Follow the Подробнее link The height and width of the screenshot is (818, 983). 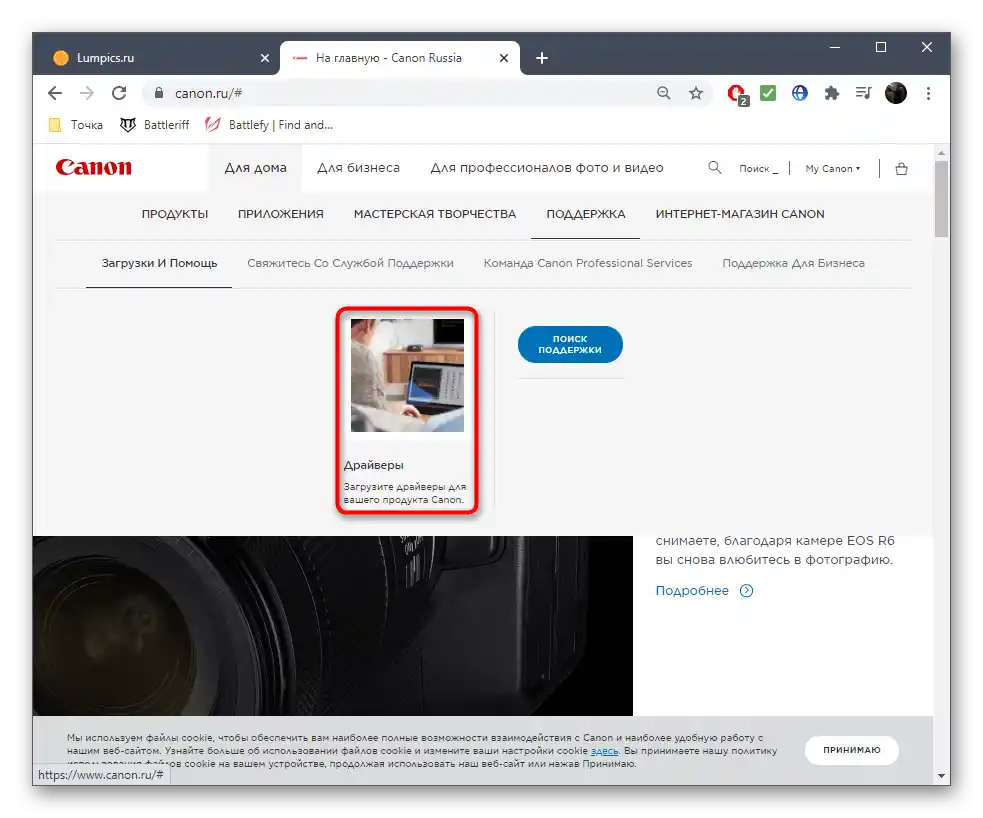(692, 590)
